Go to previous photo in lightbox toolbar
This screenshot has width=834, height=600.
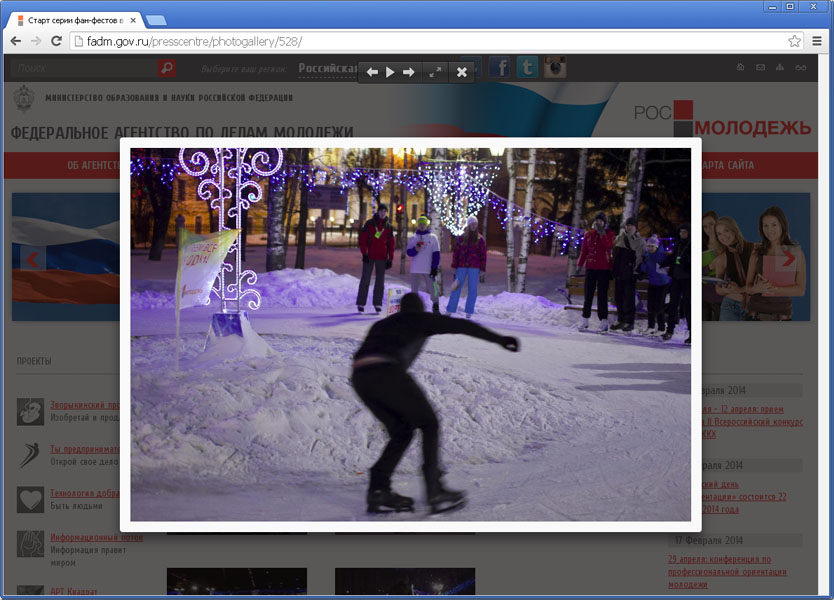click(372, 72)
